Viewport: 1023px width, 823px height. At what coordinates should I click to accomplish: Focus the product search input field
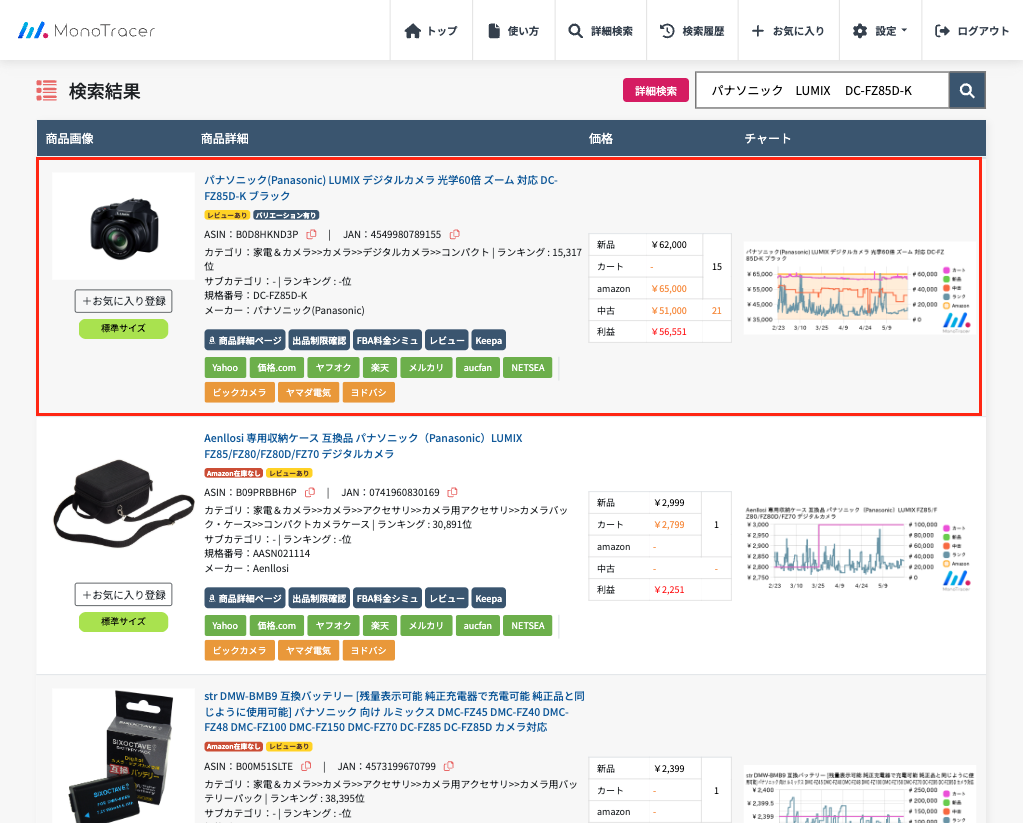click(x=822, y=90)
